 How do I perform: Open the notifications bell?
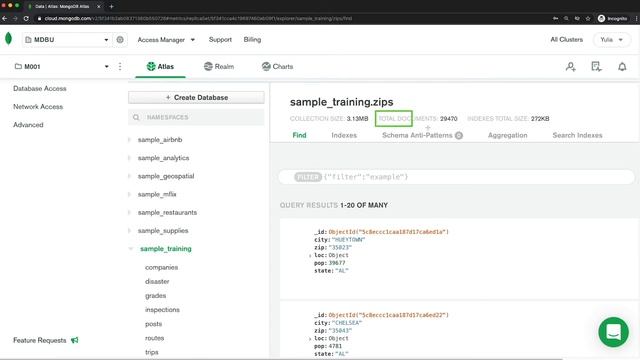point(622,67)
